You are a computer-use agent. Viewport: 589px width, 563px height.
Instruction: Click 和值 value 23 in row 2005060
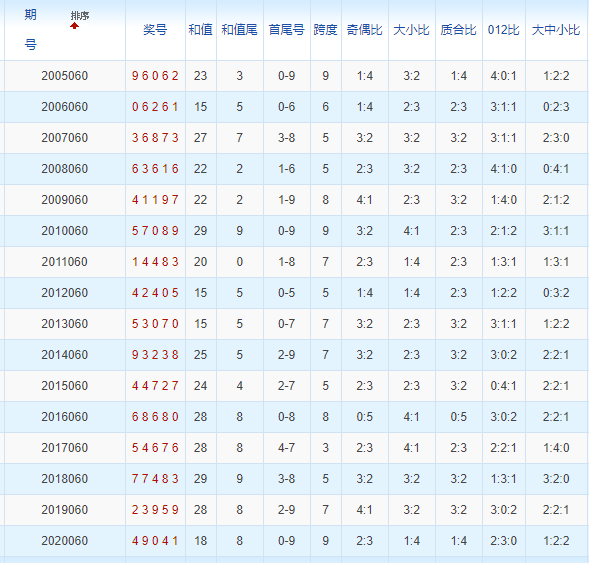pos(201,76)
